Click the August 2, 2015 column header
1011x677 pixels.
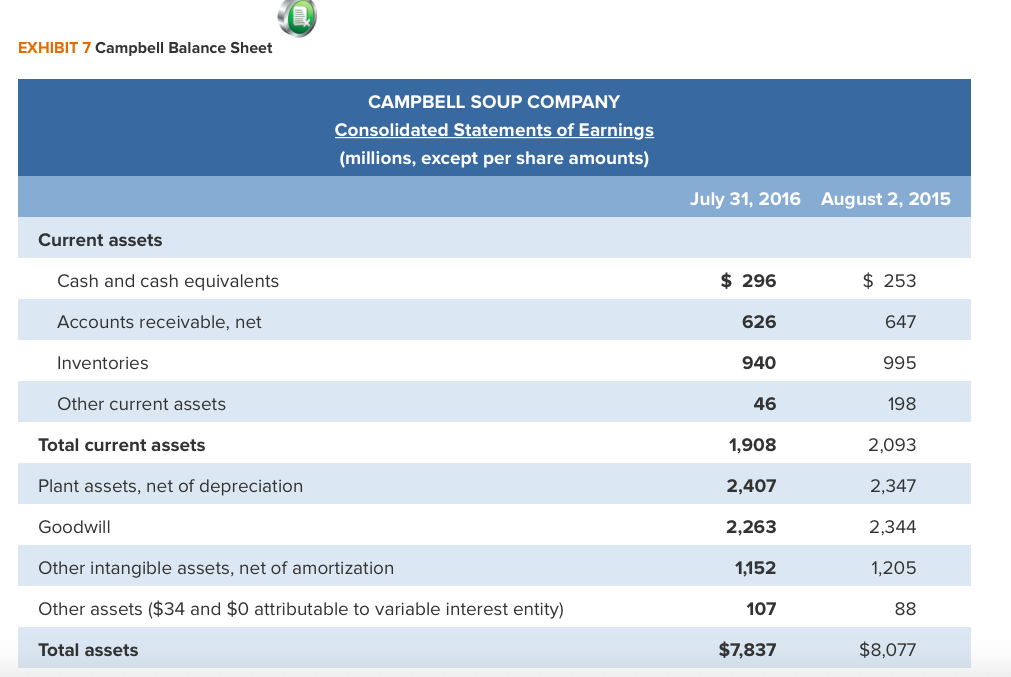coord(884,198)
